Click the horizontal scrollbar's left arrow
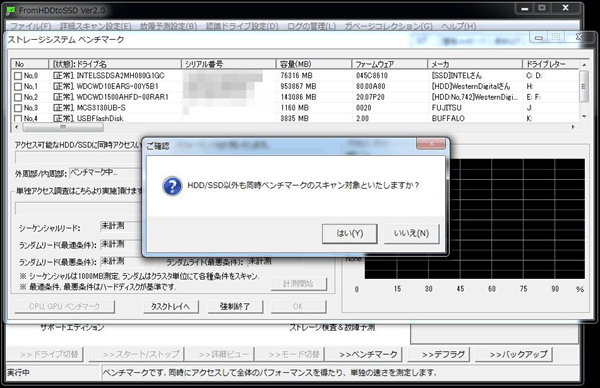The width and height of the screenshot is (600, 388). 16,127
